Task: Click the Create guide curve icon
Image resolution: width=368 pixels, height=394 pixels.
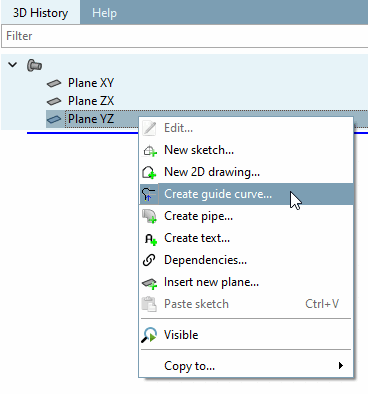Action: tap(149, 194)
